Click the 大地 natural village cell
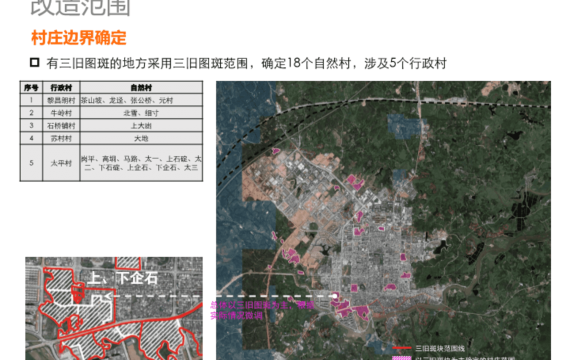Viewport: 570px width, 360px height. pyautogui.click(x=141, y=139)
